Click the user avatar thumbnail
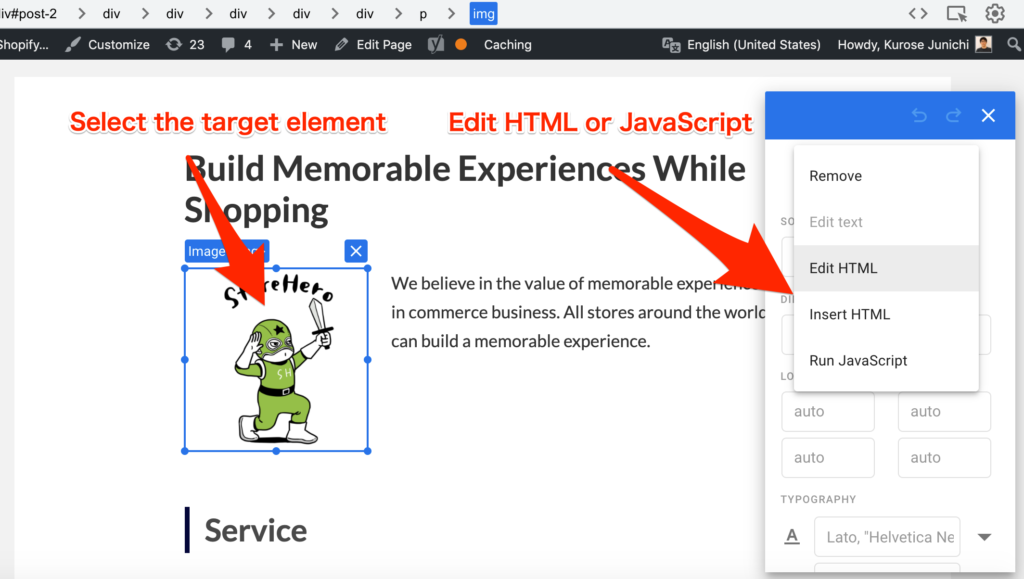 984,44
